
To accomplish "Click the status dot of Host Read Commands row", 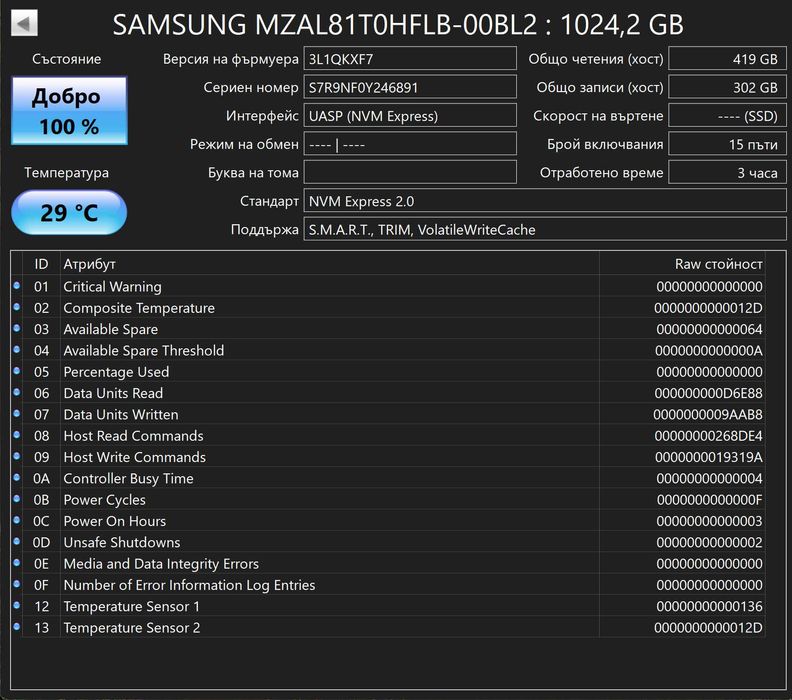I will click(17, 434).
